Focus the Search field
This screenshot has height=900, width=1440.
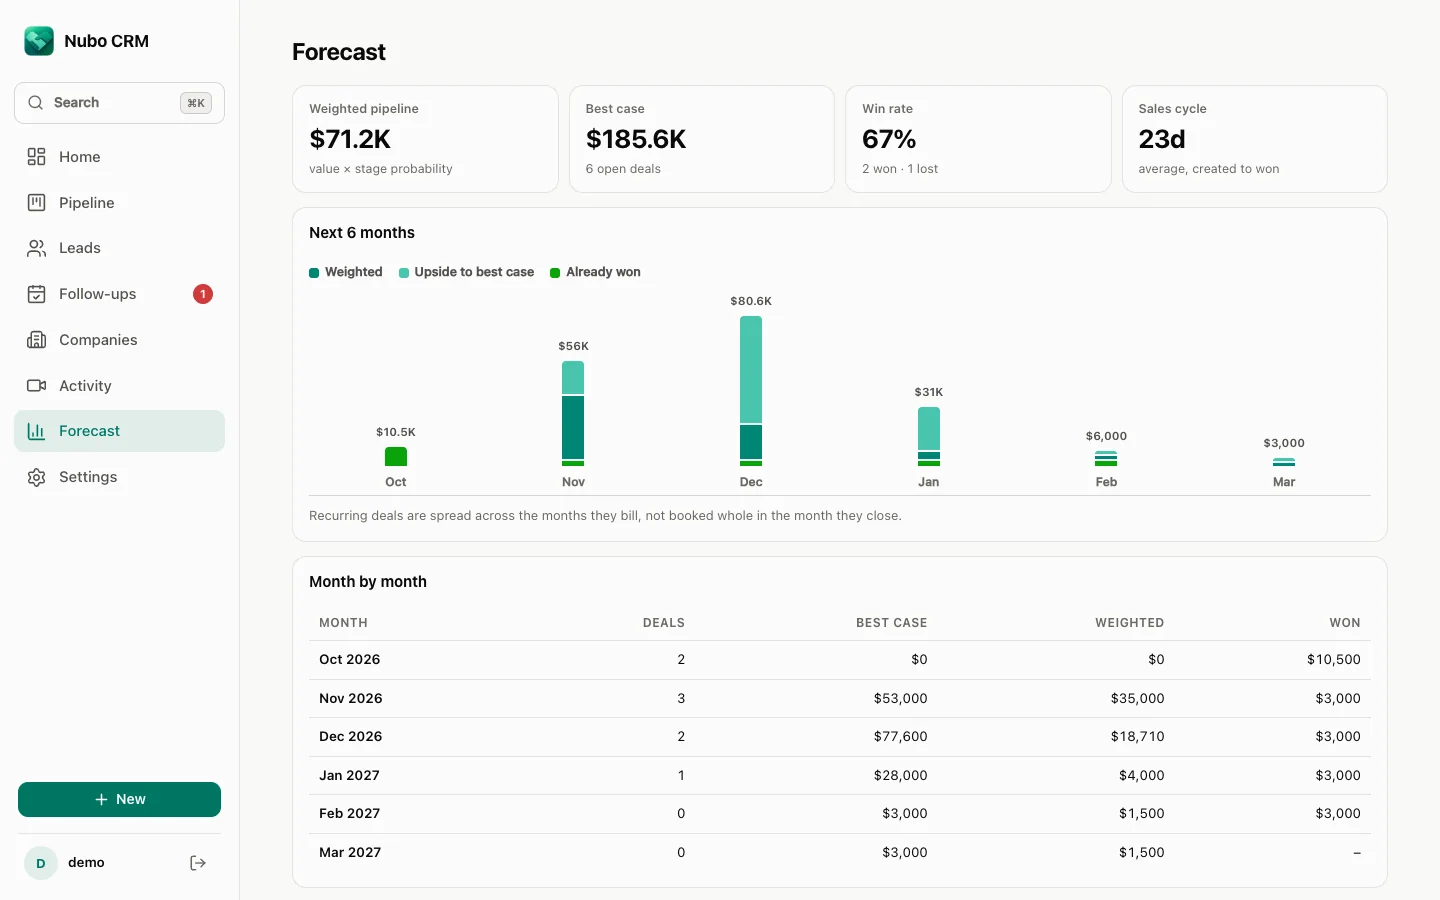tap(119, 103)
